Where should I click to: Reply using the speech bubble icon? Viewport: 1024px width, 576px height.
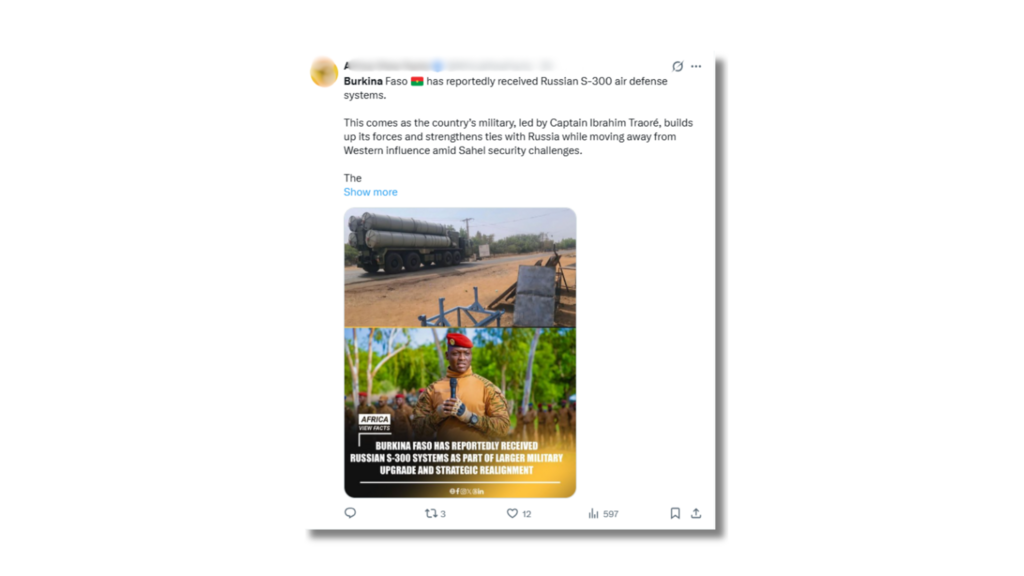tap(350, 513)
